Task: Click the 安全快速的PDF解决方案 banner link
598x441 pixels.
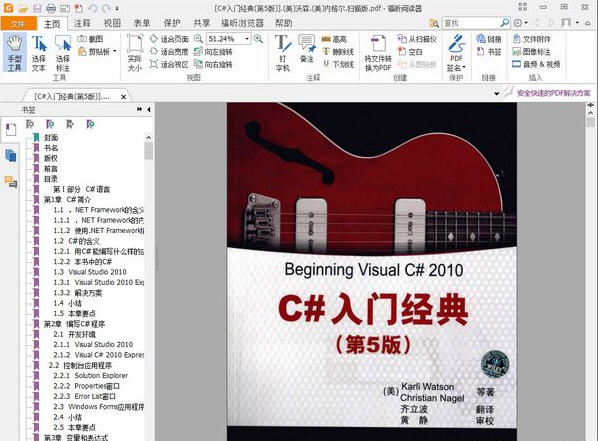Action: (x=554, y=93)
